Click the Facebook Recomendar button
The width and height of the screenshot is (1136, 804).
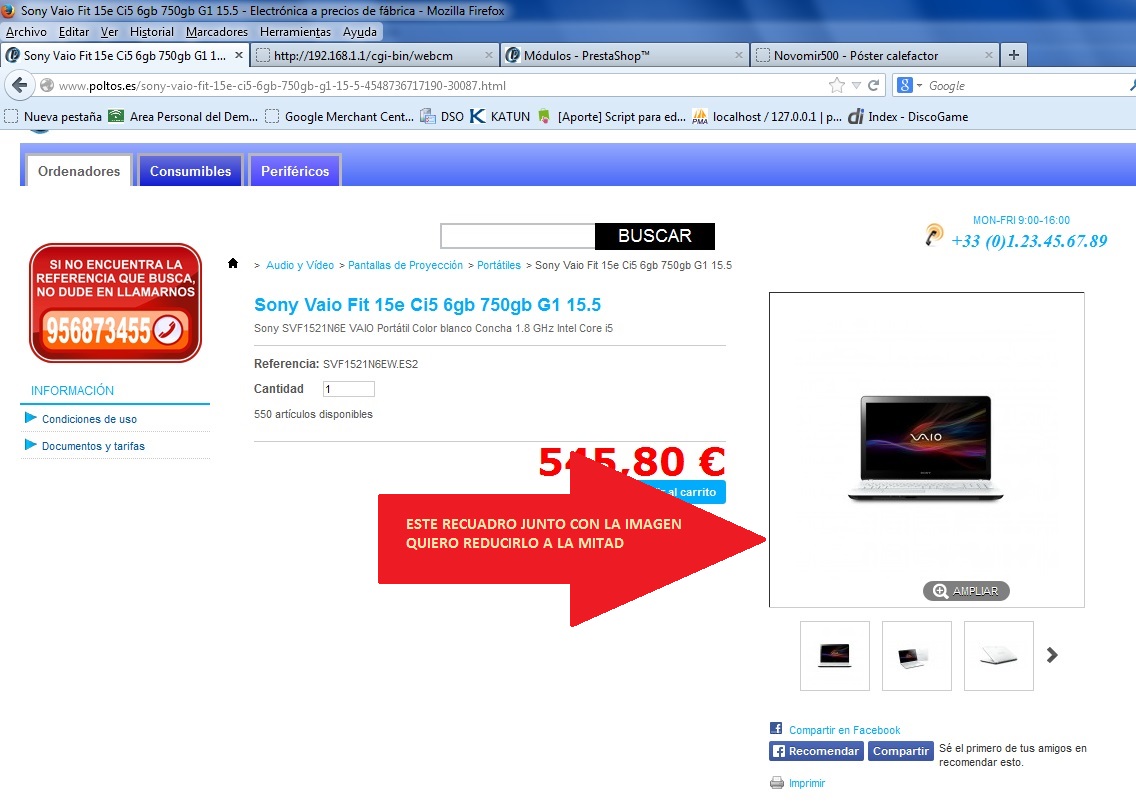coord(816,751)
